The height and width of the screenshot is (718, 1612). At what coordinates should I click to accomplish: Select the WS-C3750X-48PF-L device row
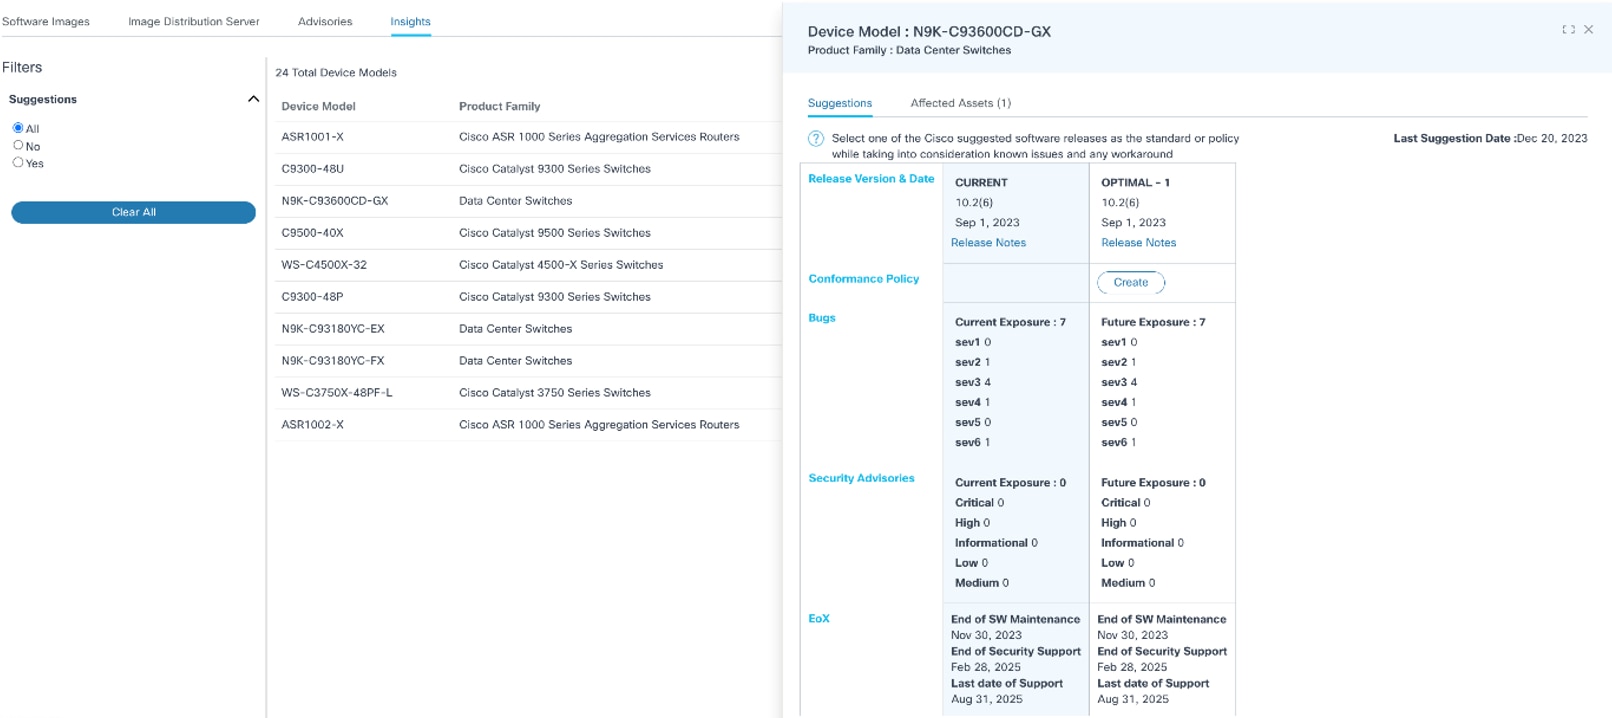tap(528, 393)
